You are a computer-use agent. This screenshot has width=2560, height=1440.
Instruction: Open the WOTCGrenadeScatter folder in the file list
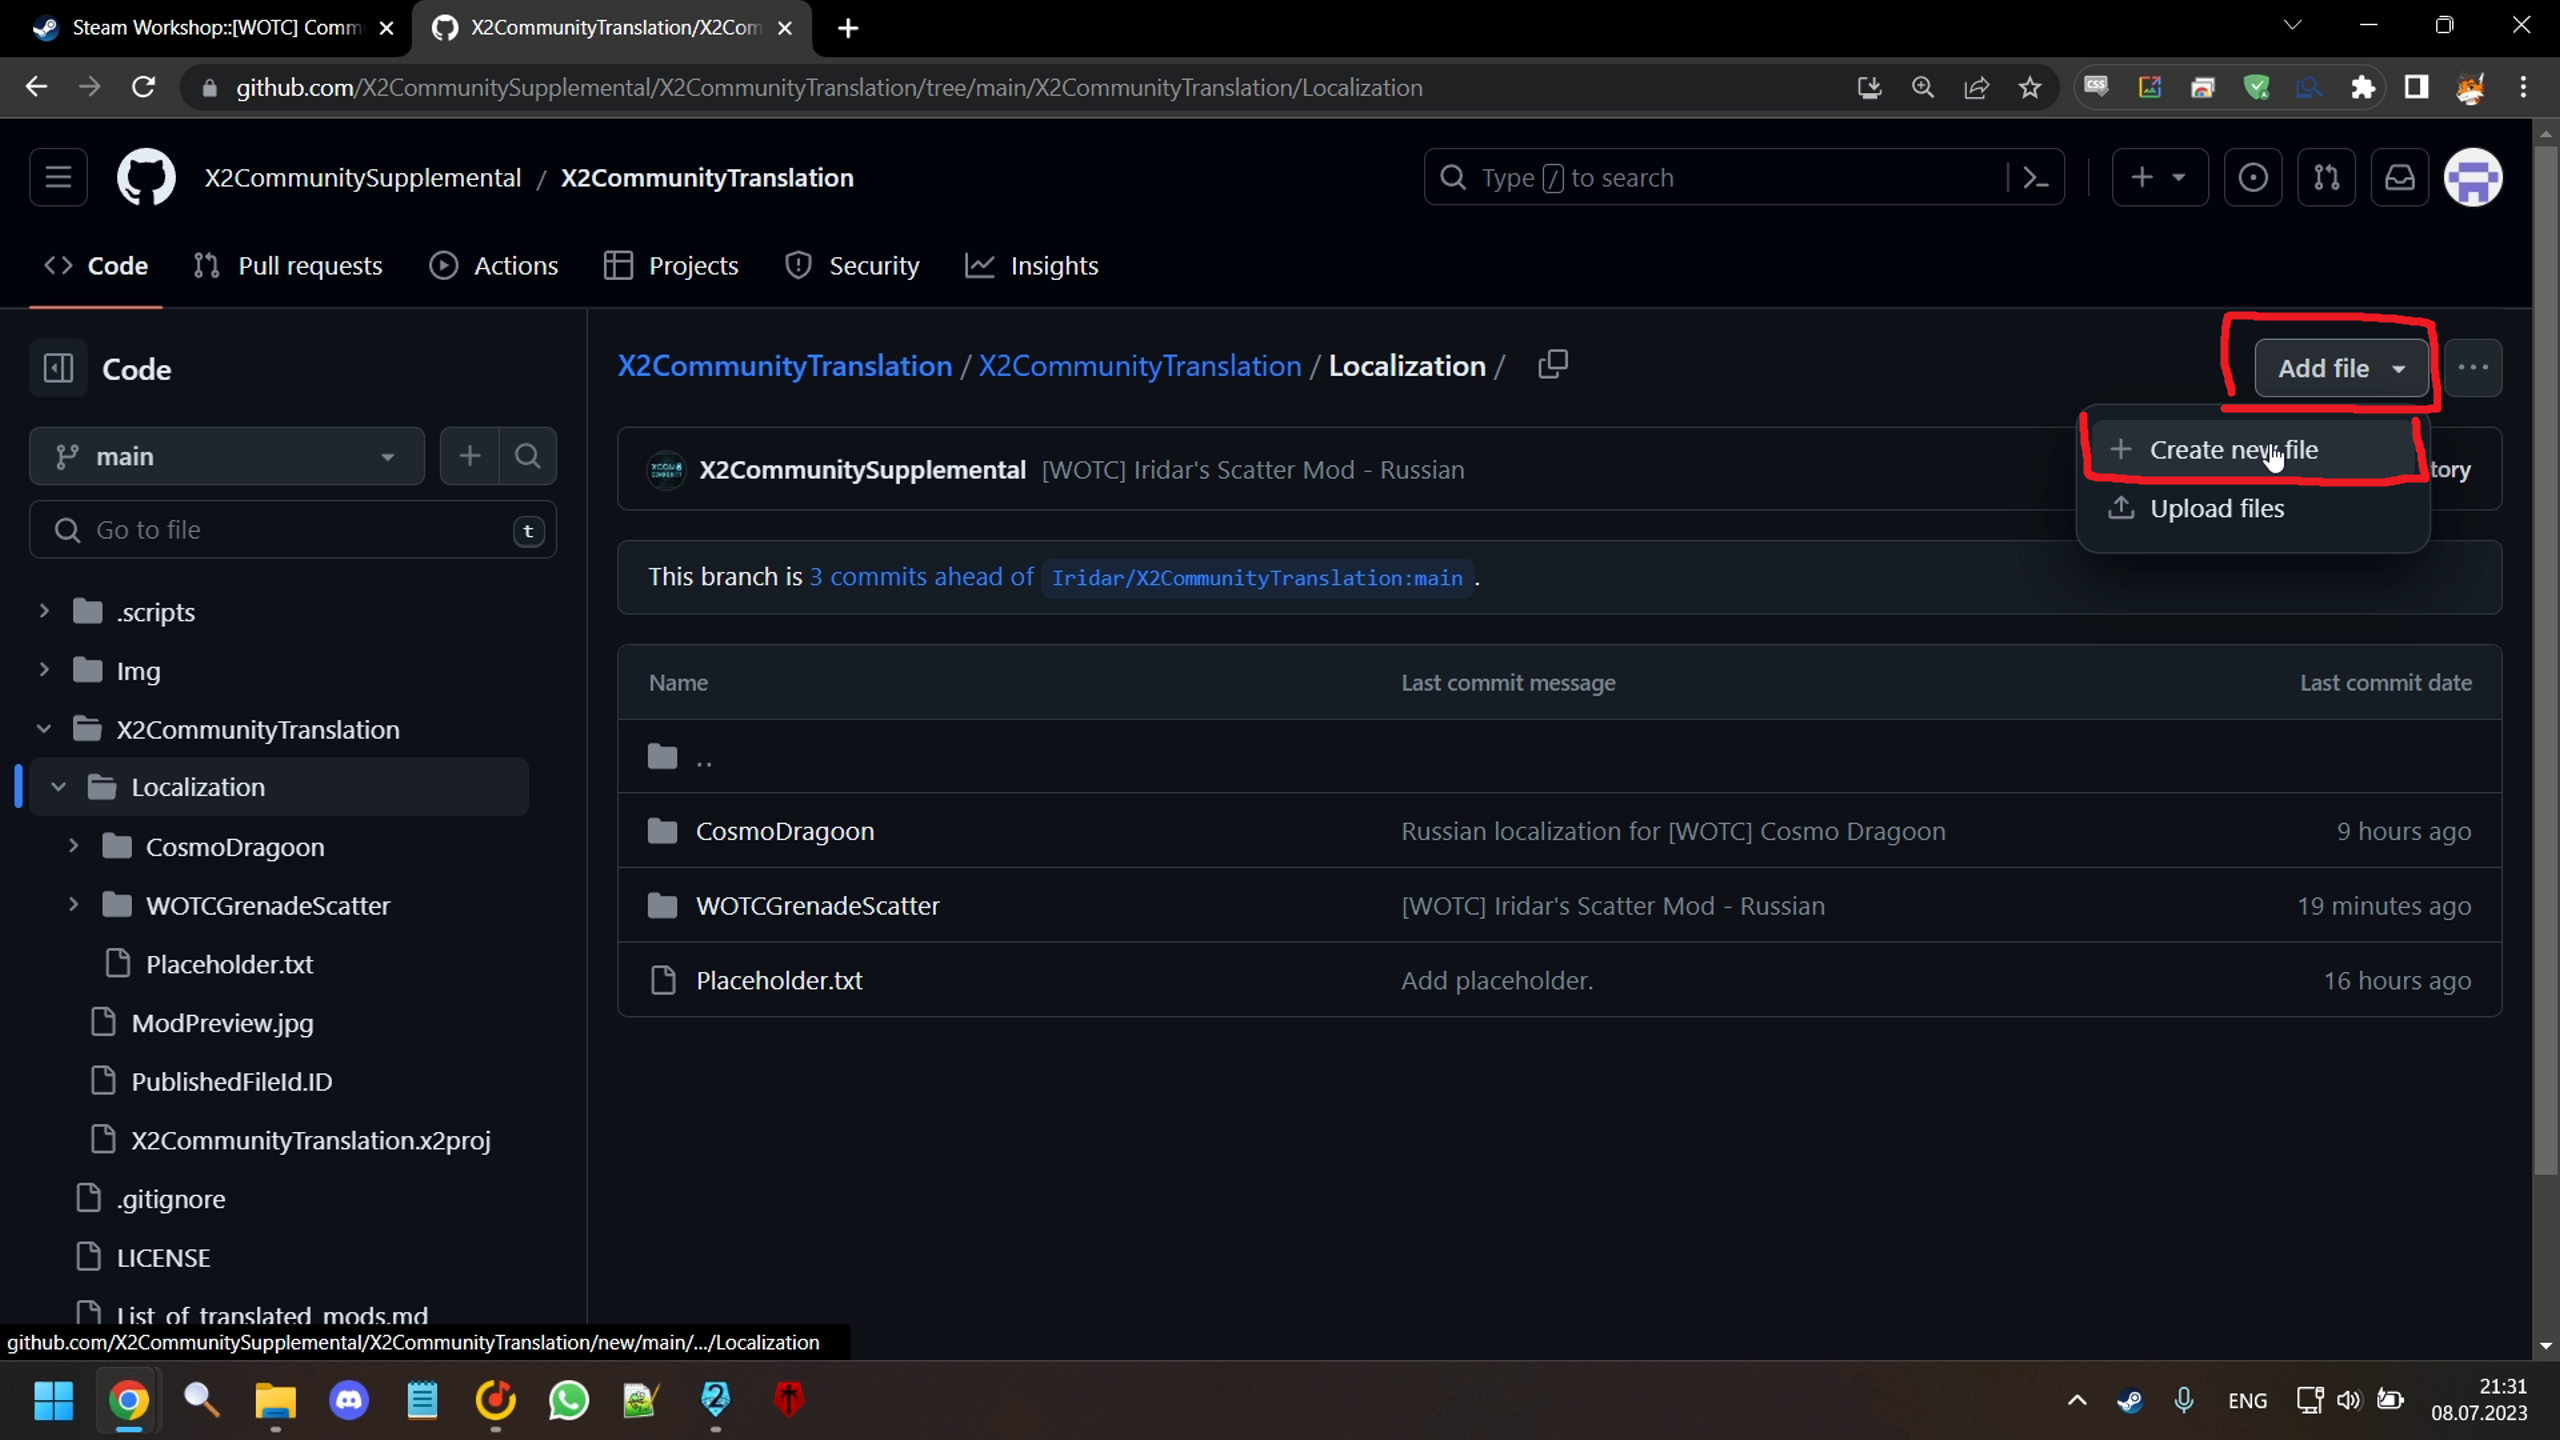[x=817, y=905]
